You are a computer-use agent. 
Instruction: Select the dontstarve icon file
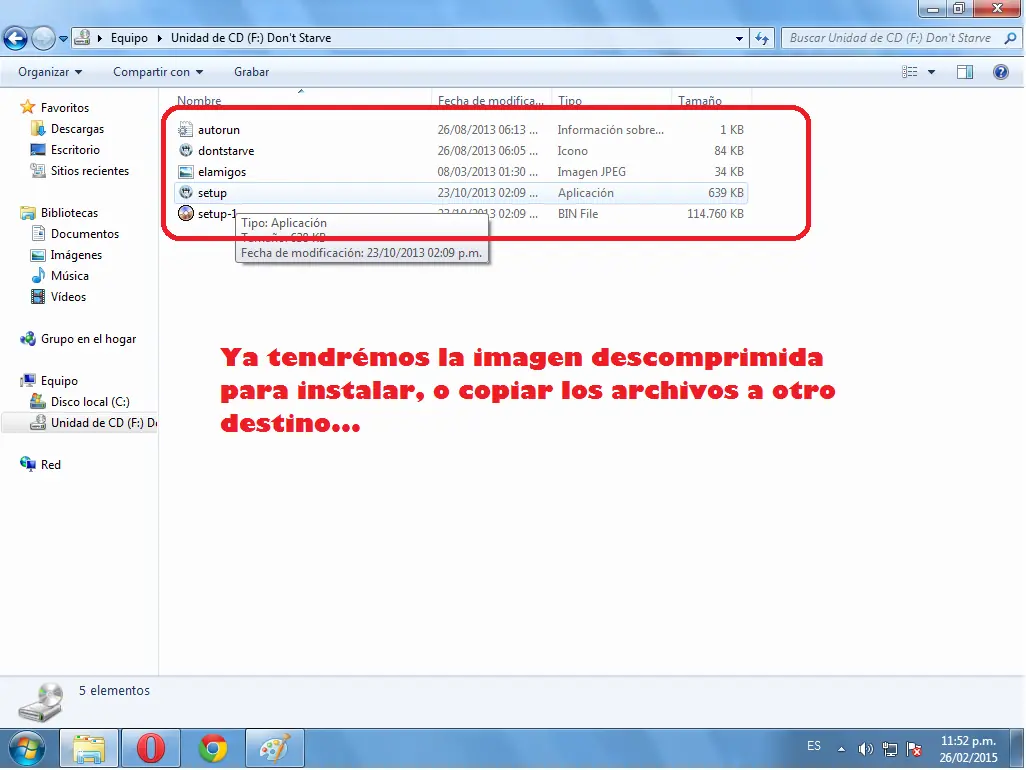[x=186, y=150]
